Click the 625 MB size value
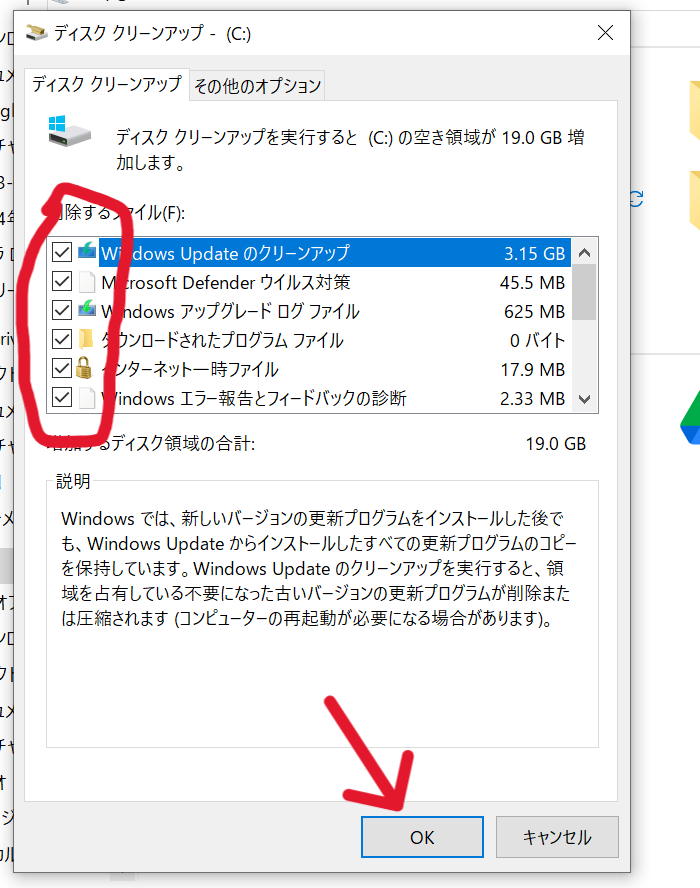 click(534, 311)
